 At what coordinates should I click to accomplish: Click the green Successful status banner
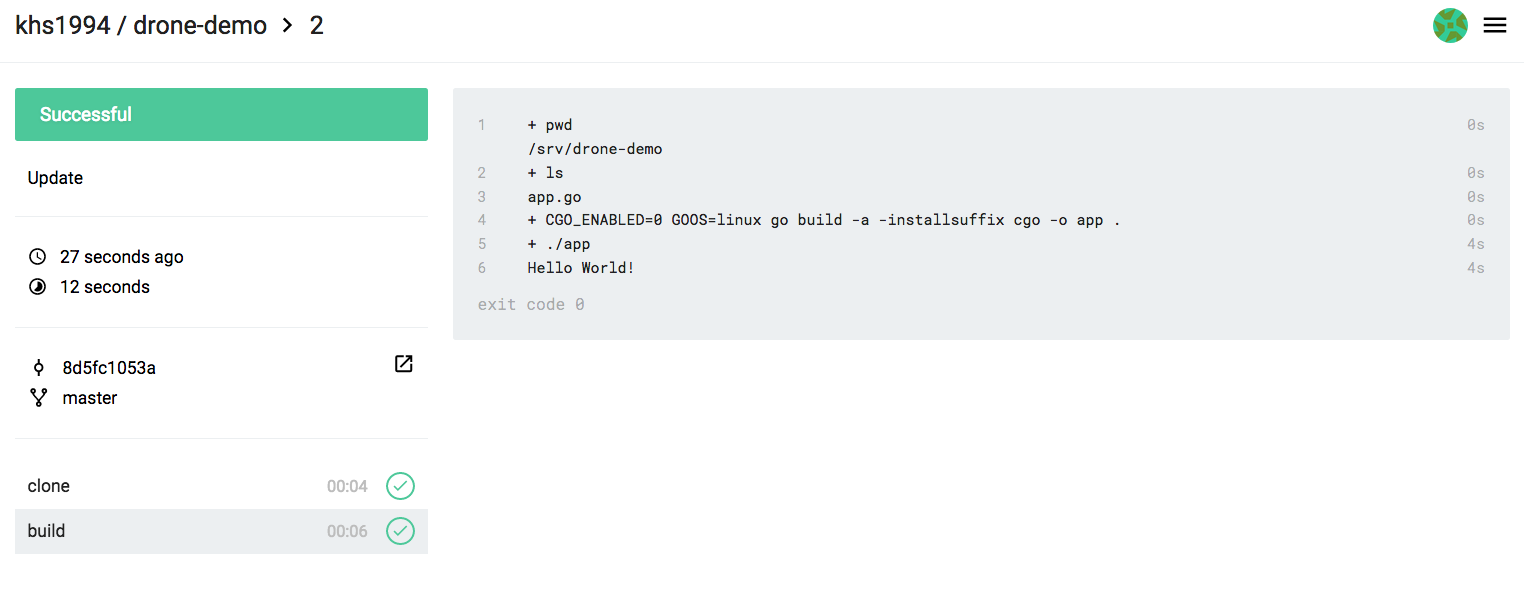220,114
